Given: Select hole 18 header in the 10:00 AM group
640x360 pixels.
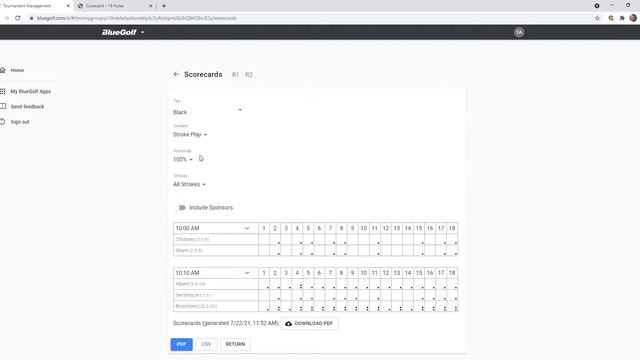Looking at the screenshot, I should pos(452,228).
